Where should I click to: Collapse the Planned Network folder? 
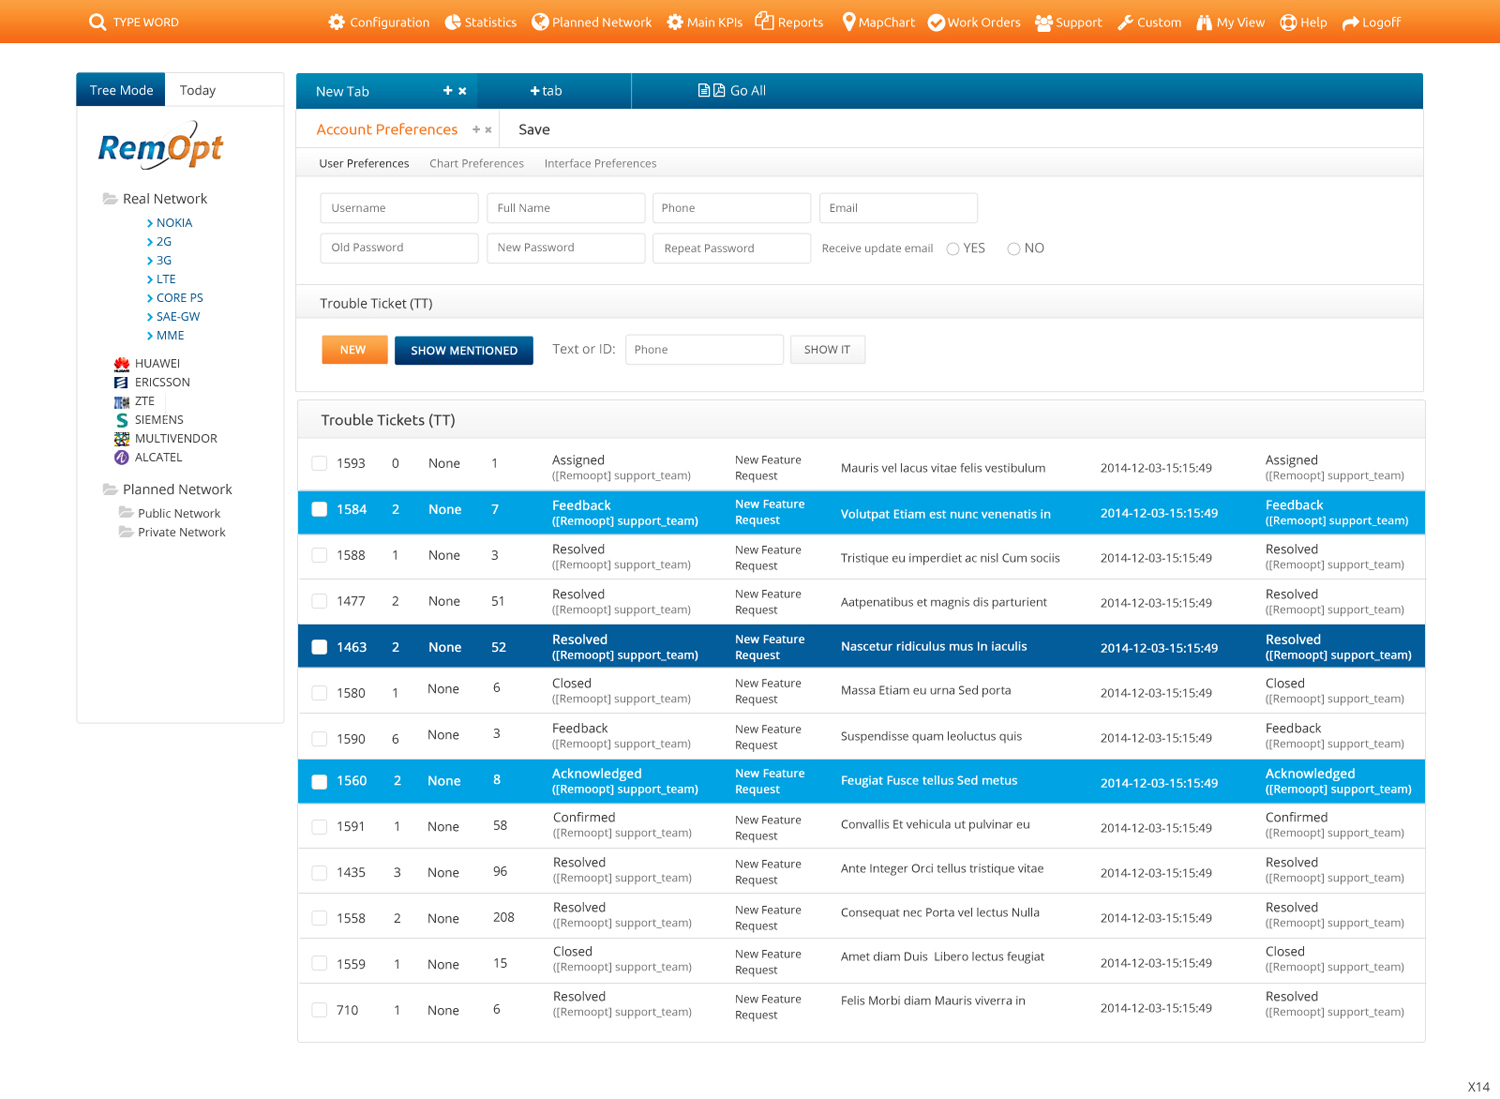(110, 490)
